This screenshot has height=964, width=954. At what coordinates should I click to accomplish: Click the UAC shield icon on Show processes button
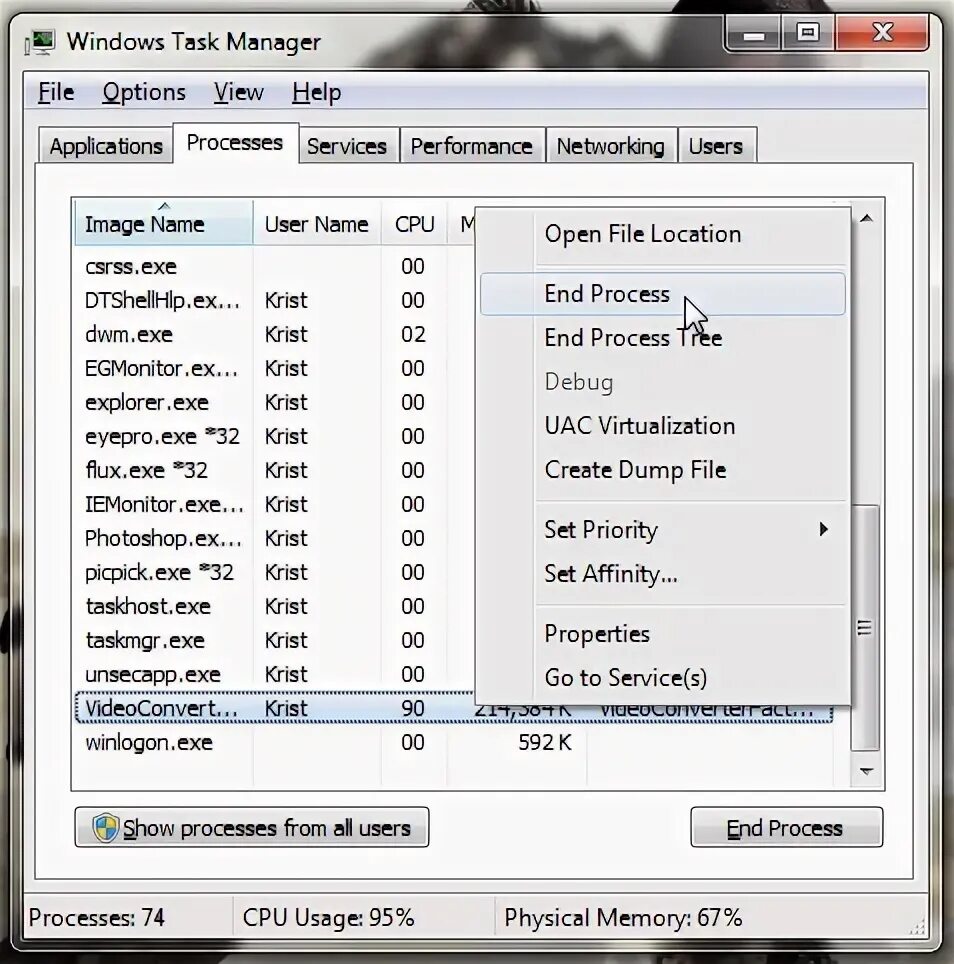(105, 828)
